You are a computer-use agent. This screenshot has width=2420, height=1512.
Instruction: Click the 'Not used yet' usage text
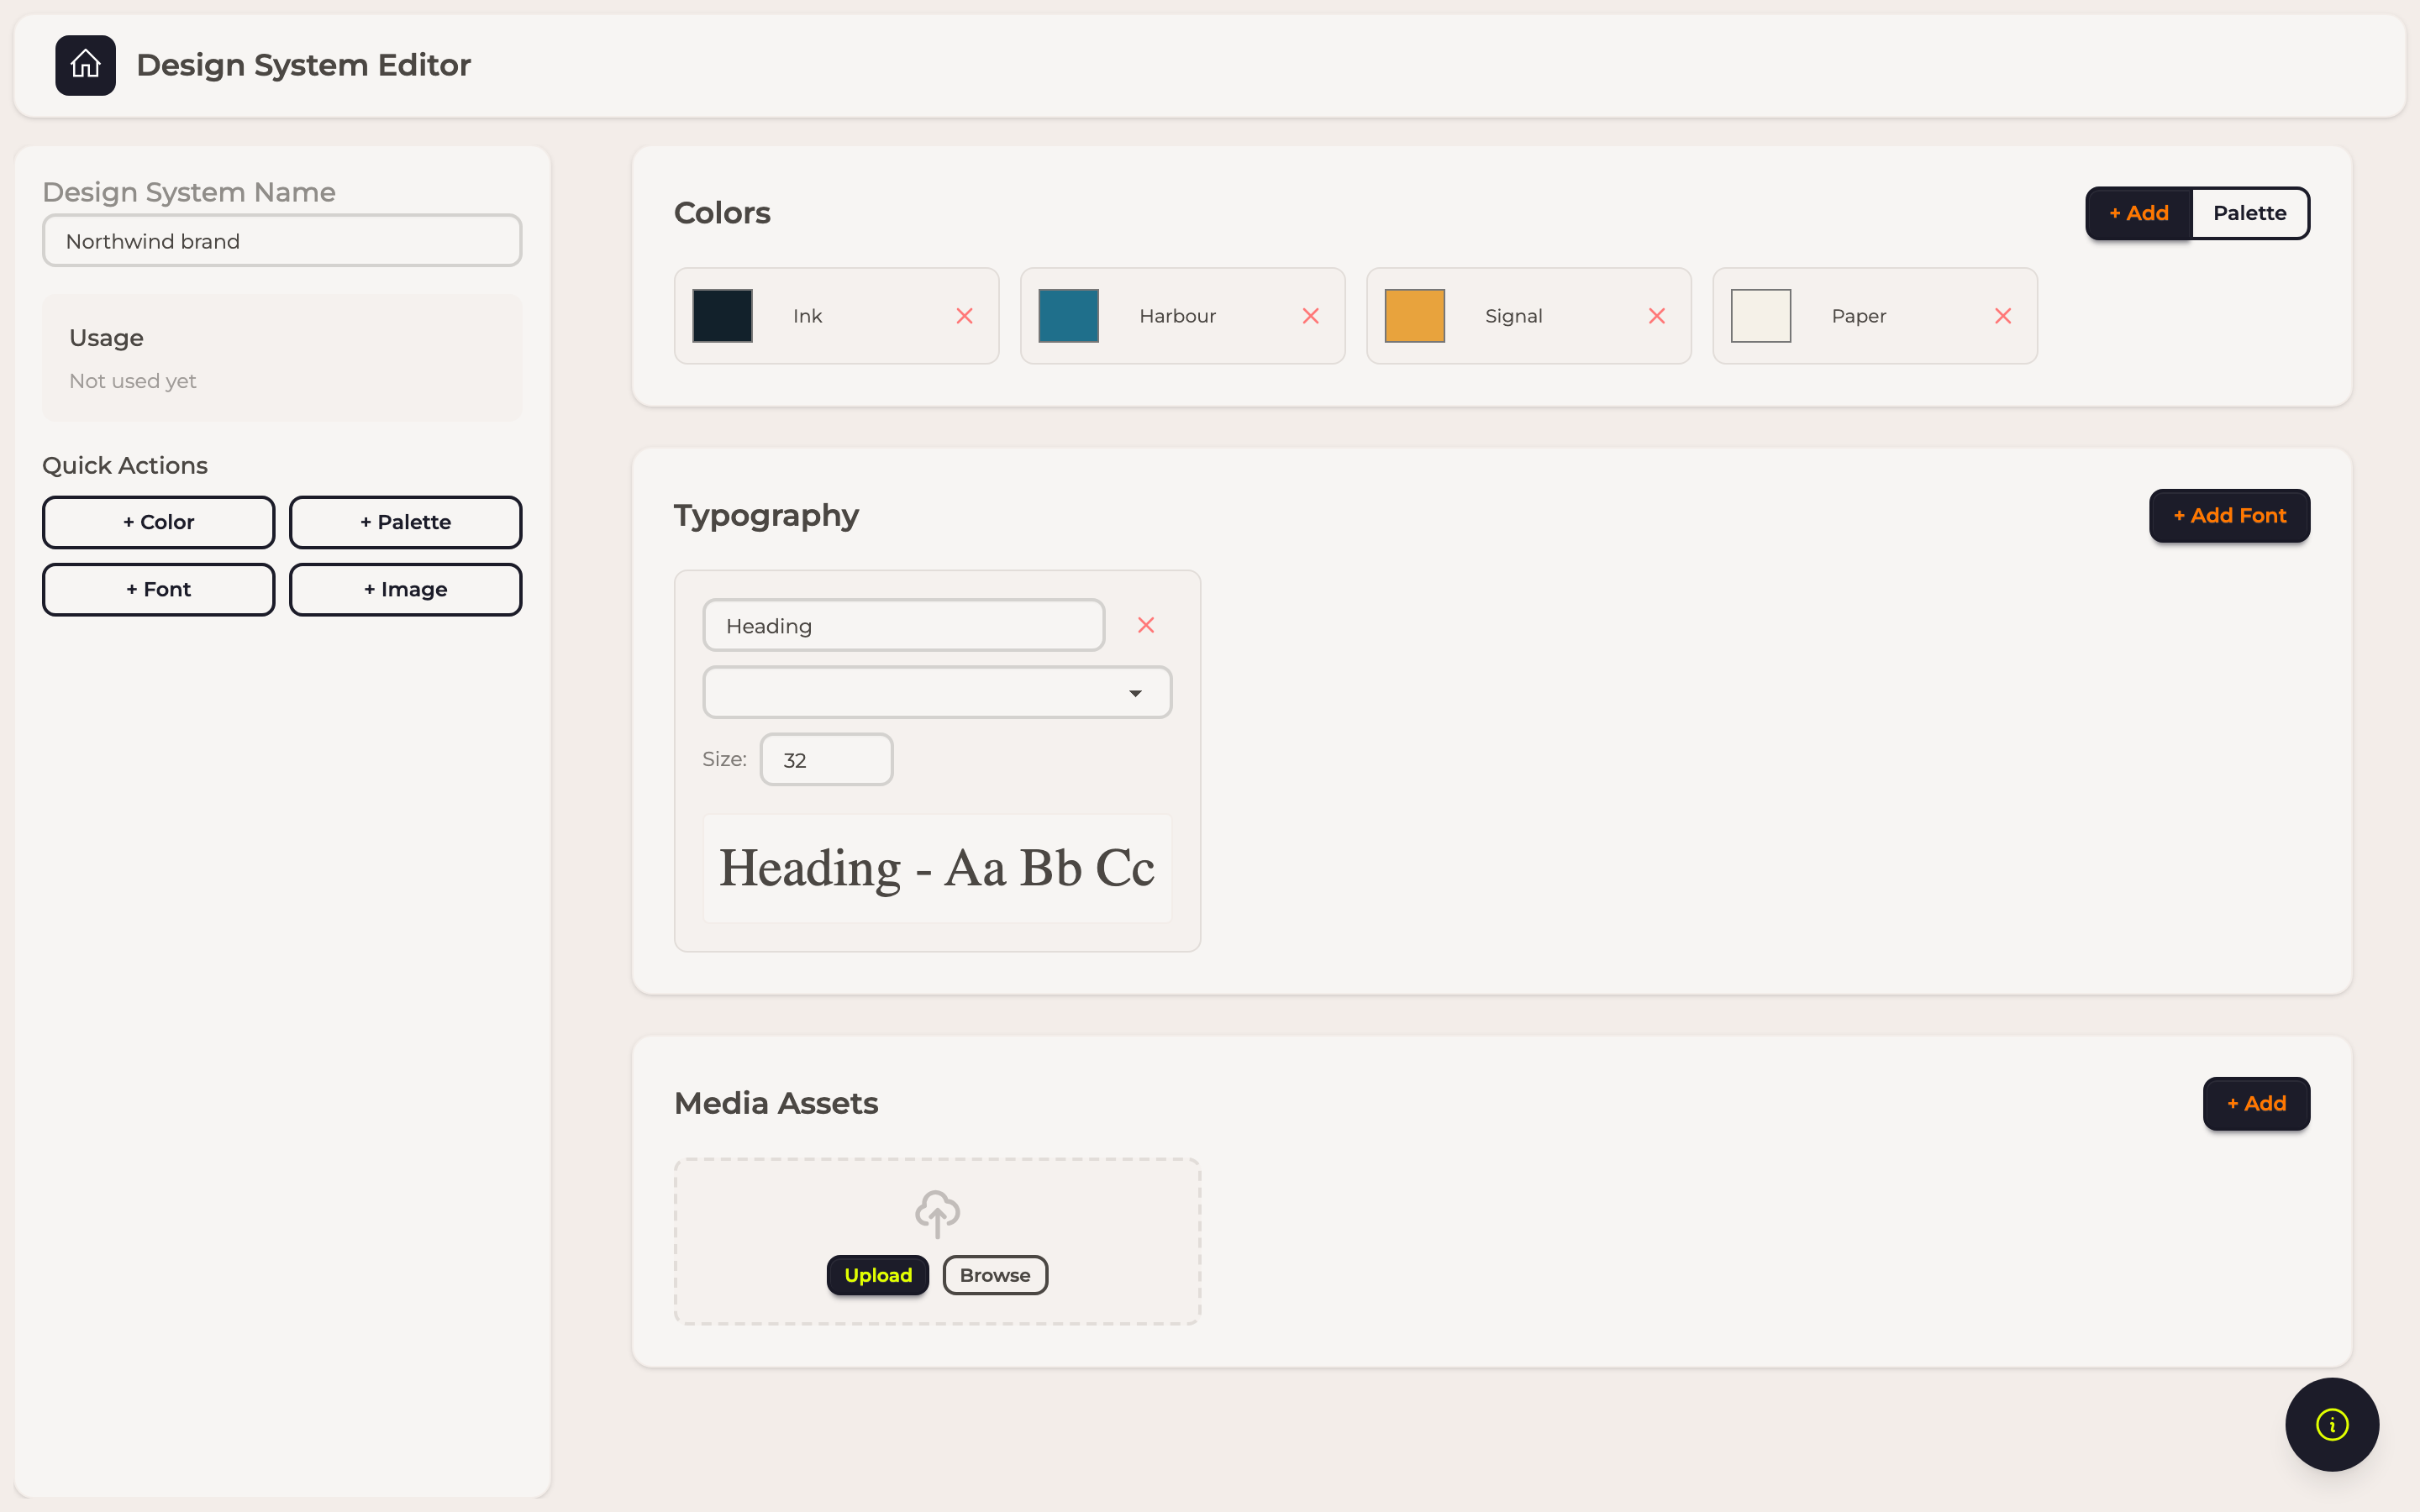coord(133,381)
